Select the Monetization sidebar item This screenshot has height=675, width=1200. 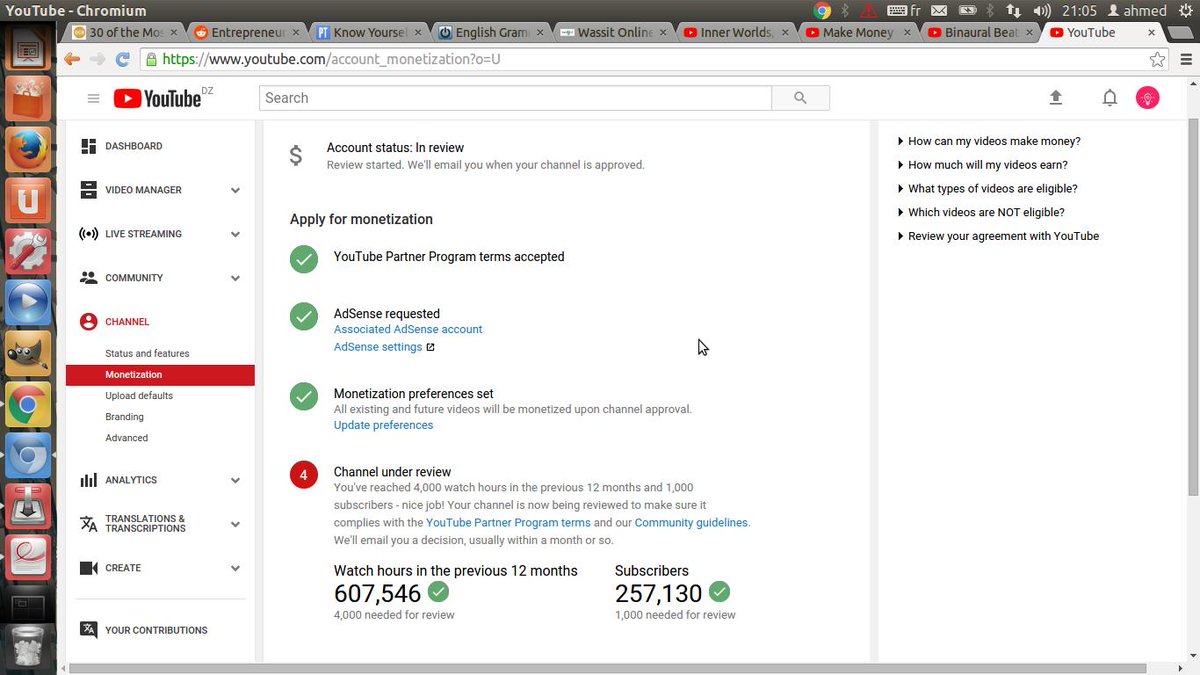point(160,375)
